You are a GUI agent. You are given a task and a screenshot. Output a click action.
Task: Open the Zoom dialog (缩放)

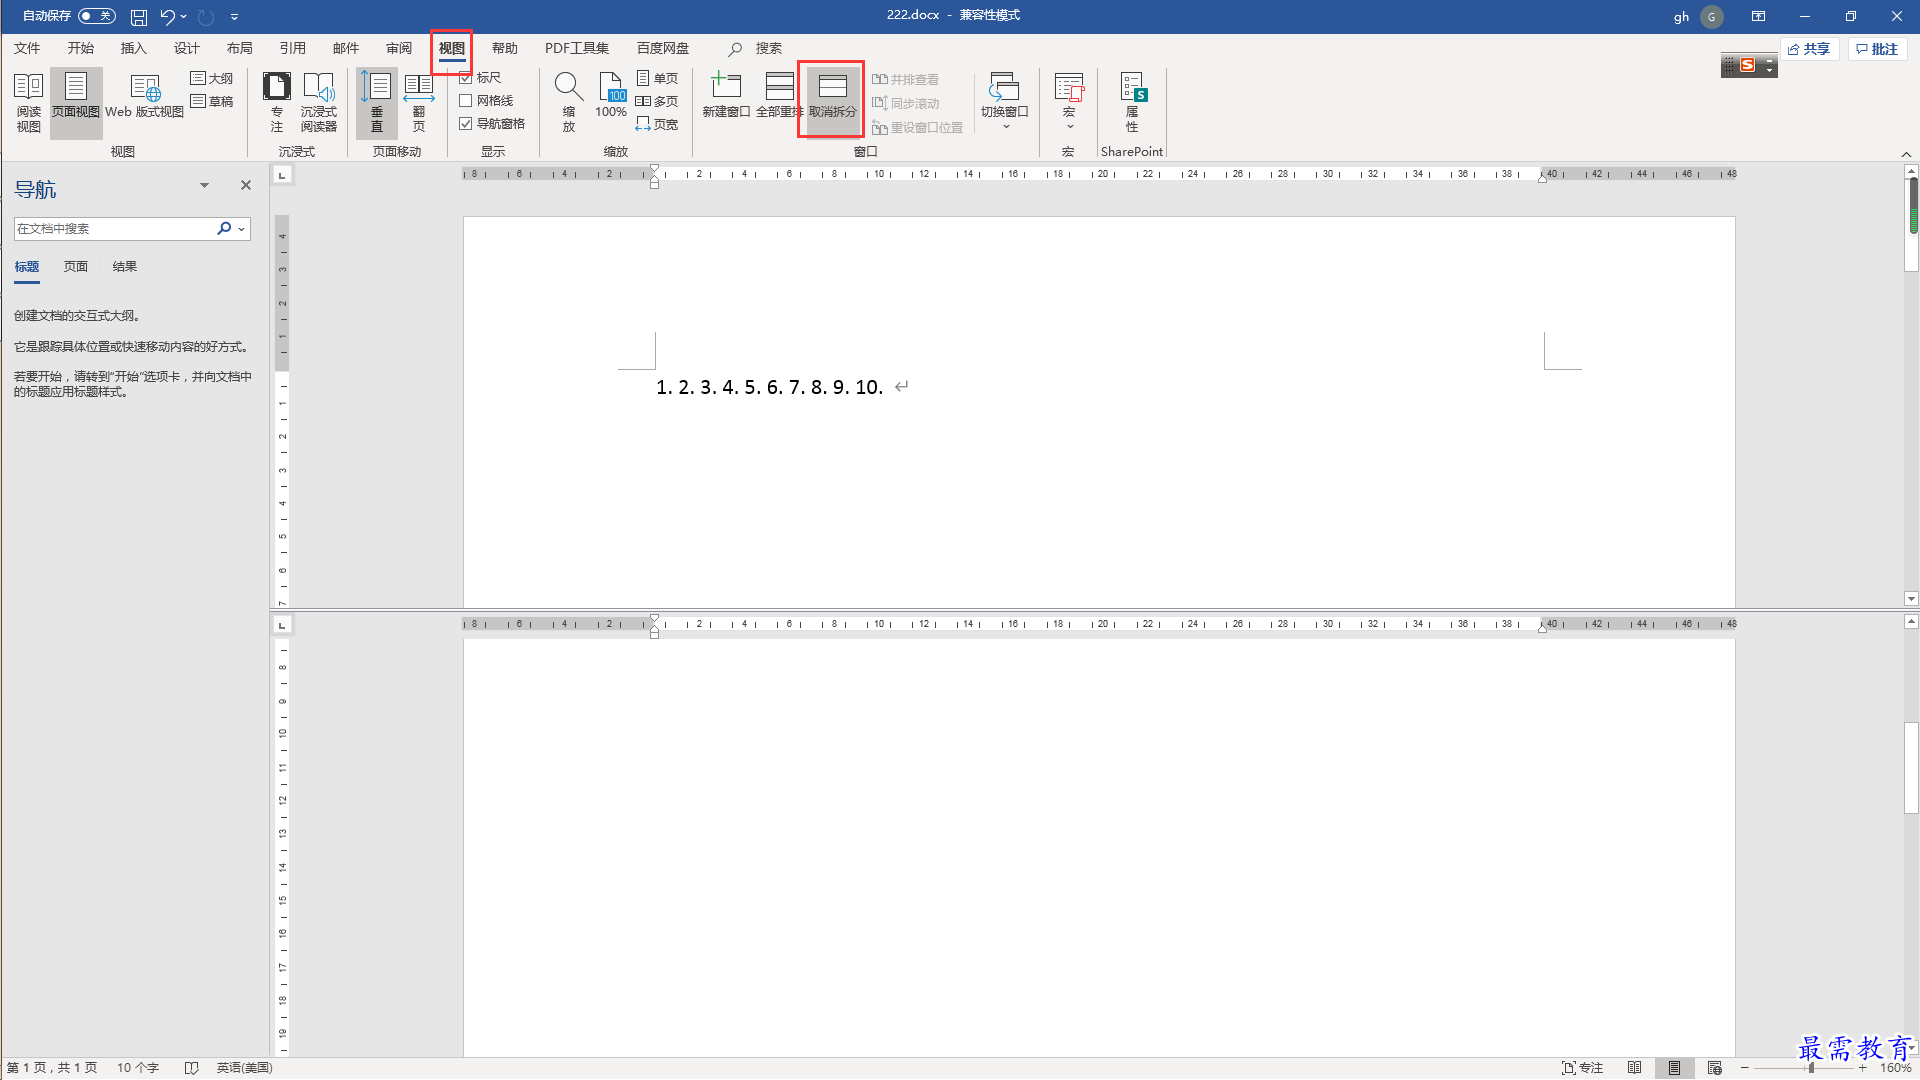569,102
